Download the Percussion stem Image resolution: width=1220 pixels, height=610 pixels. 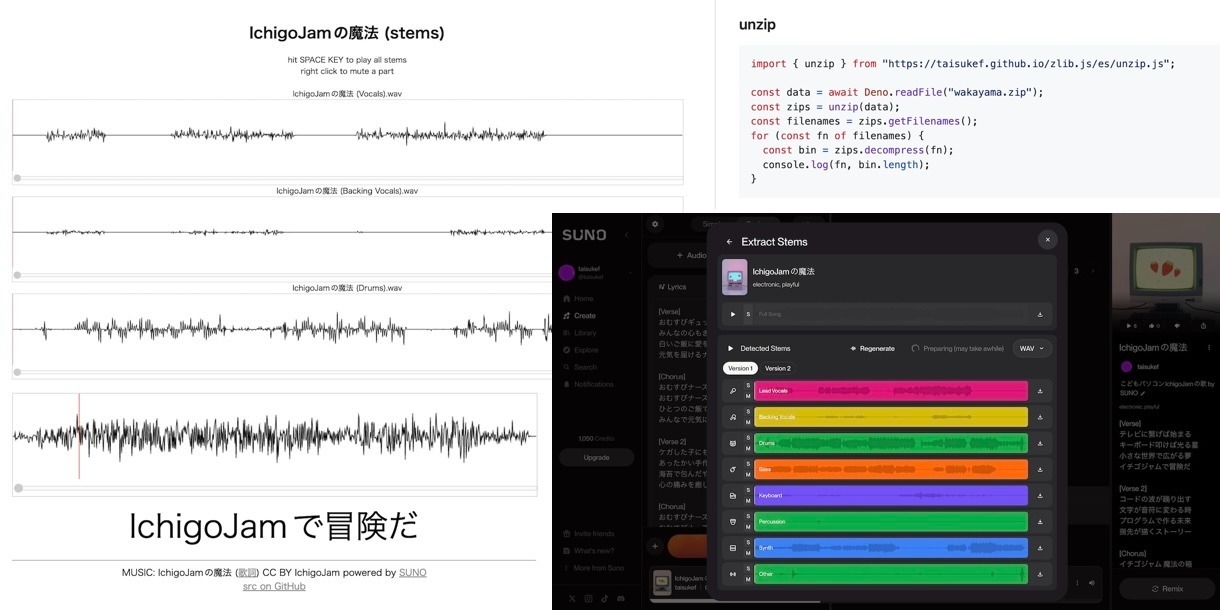1041,521
